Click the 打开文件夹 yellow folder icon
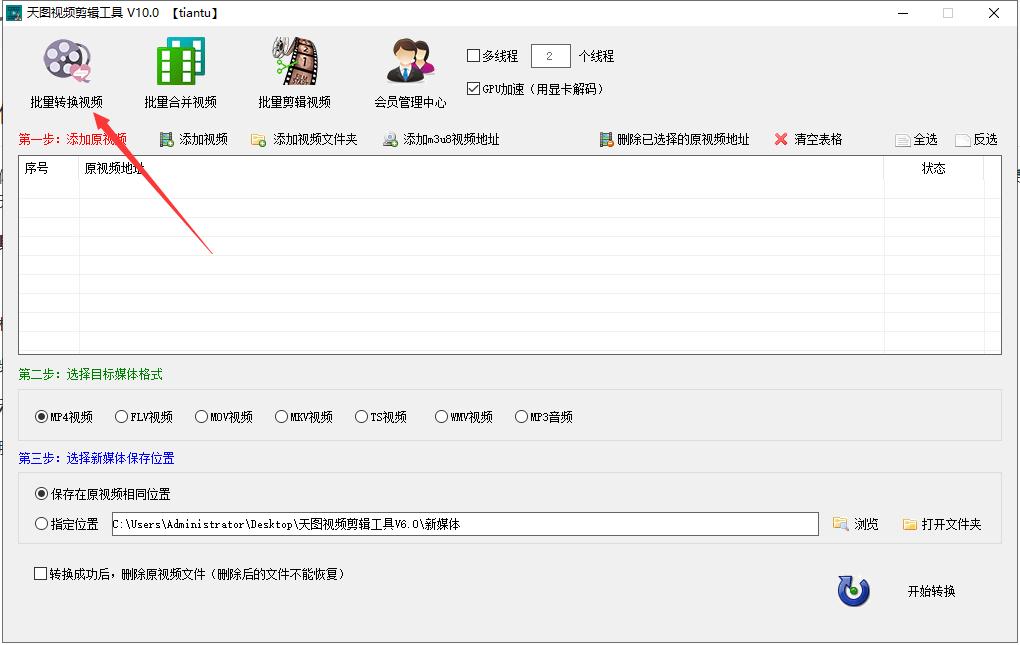 click(x=909, y=524)
